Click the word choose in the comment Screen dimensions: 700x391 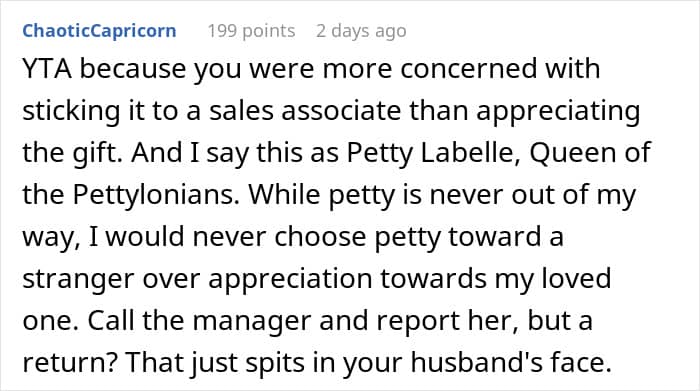(320, 237)
